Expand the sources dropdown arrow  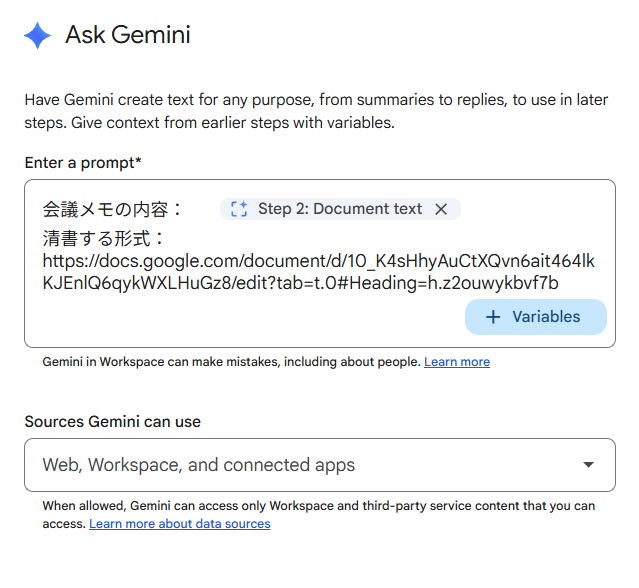tap(588, 465)
